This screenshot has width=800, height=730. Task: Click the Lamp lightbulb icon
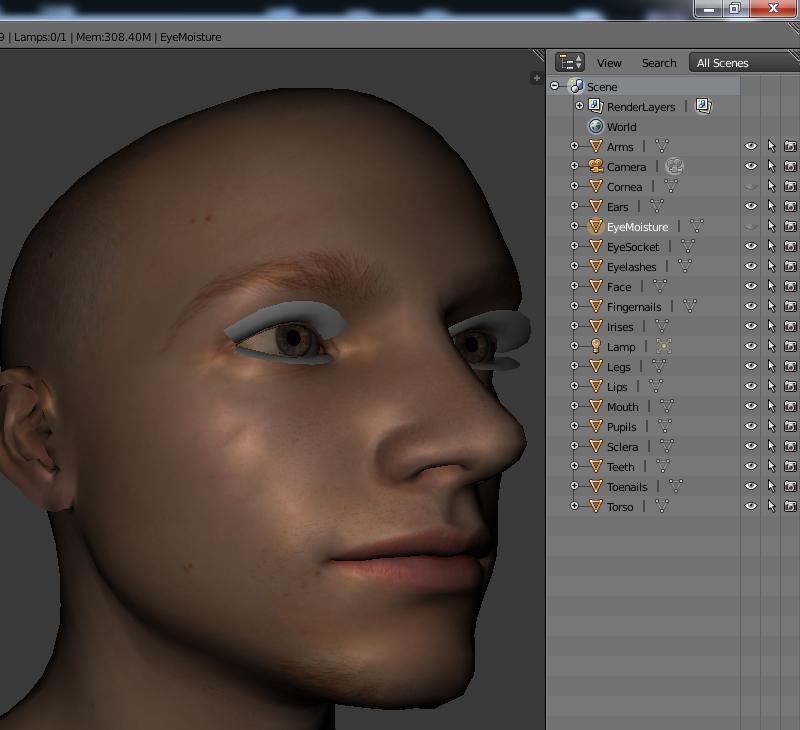(596, 346)
